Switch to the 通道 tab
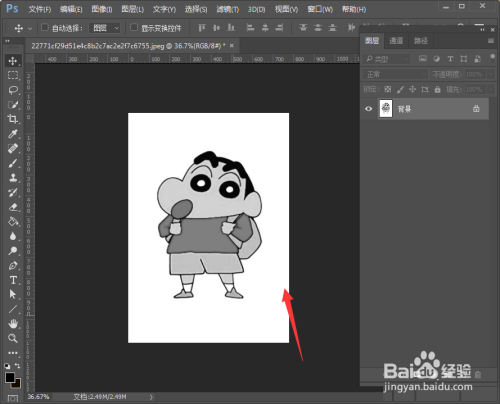The image size is (500, 404). click(396, 41)
